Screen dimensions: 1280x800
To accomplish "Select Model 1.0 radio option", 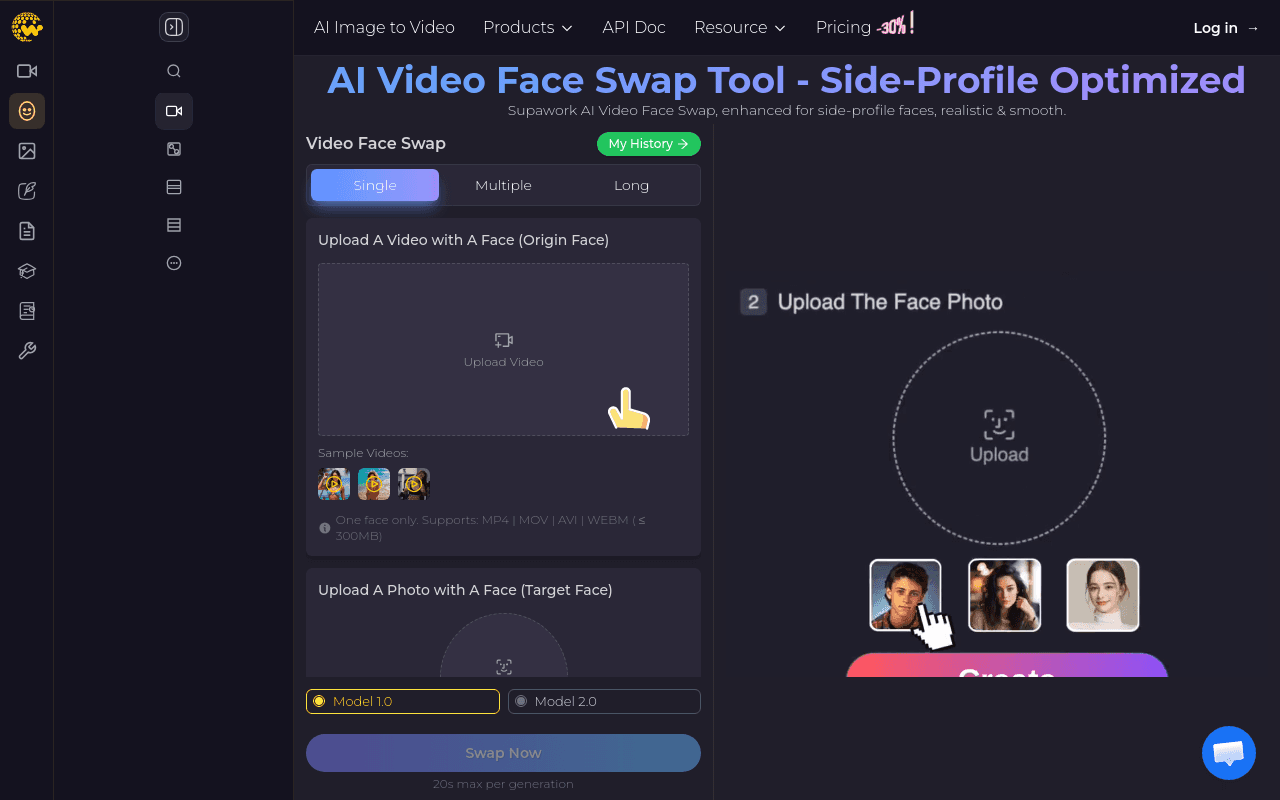I will coord(403,701).
